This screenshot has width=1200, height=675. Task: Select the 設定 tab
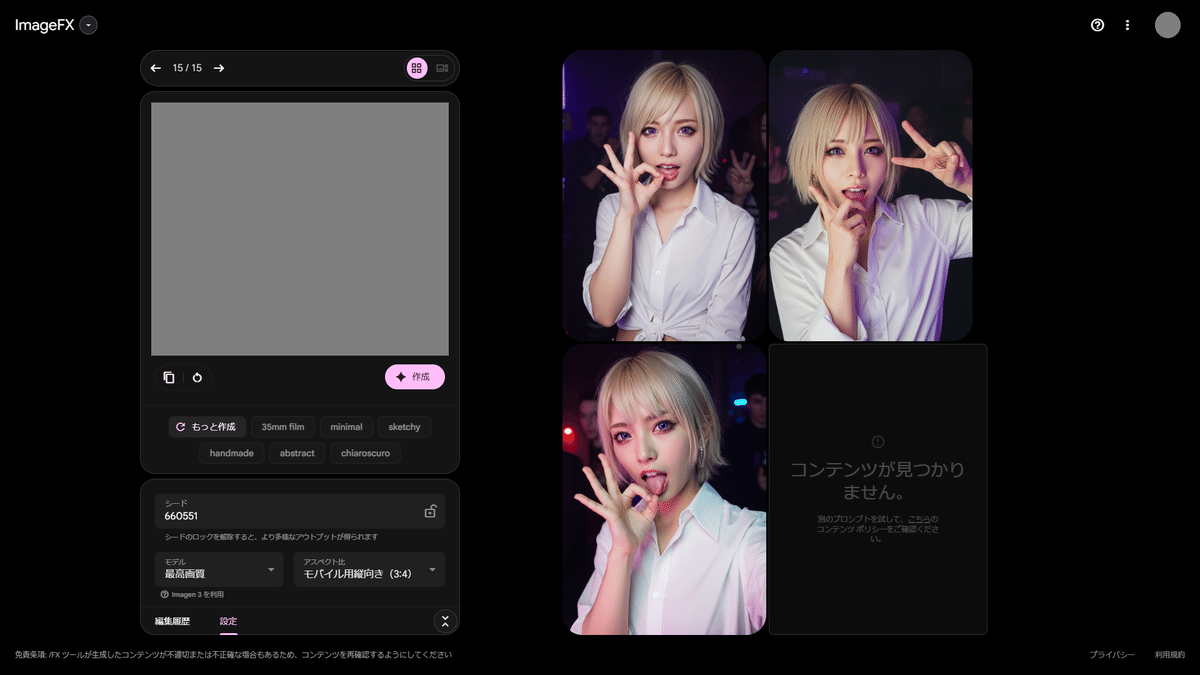click(x=228, y=621)
